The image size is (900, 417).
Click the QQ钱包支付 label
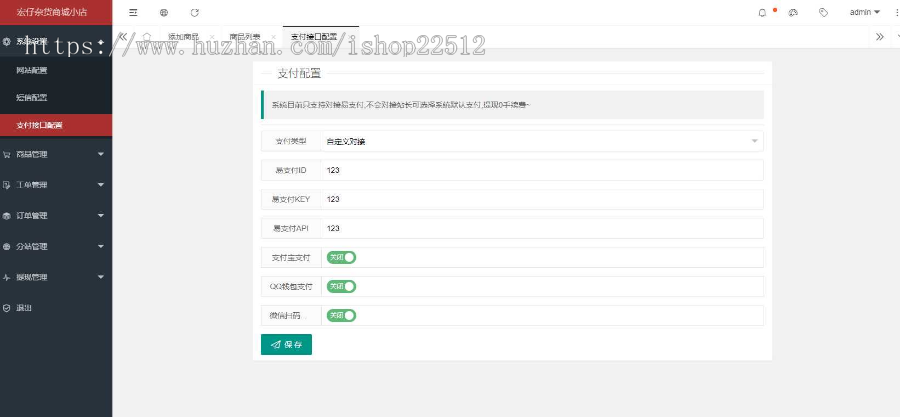tap(291, 286)
